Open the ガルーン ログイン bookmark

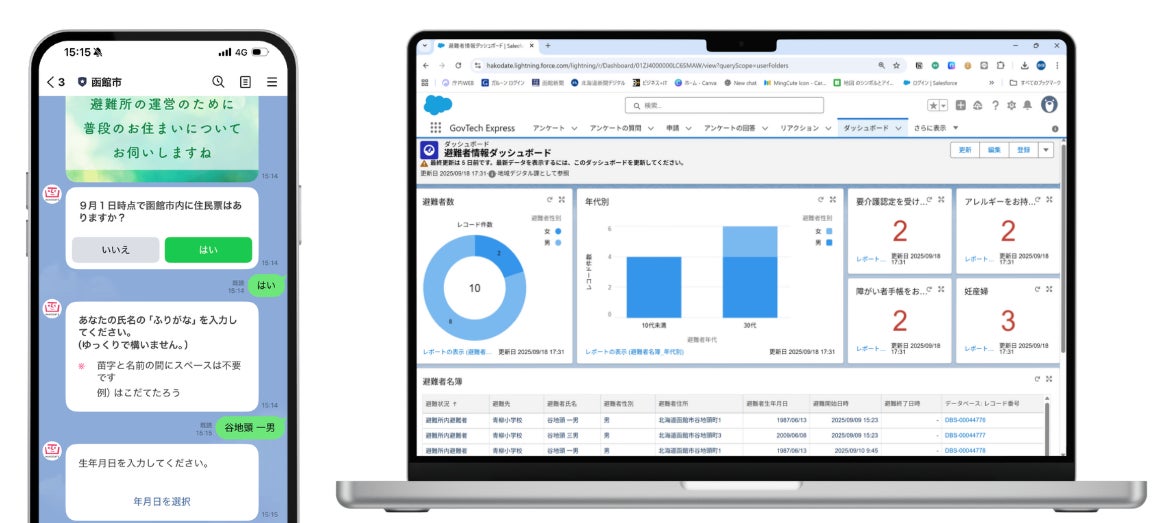pyautogui.click(x=502, y=83)
